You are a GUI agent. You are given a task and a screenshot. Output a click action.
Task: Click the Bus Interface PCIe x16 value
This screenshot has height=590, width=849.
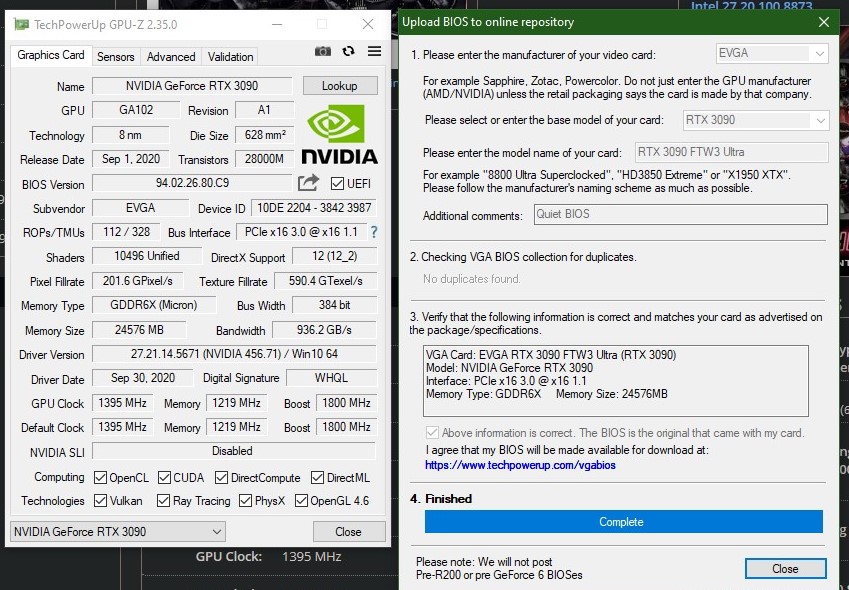301,232
